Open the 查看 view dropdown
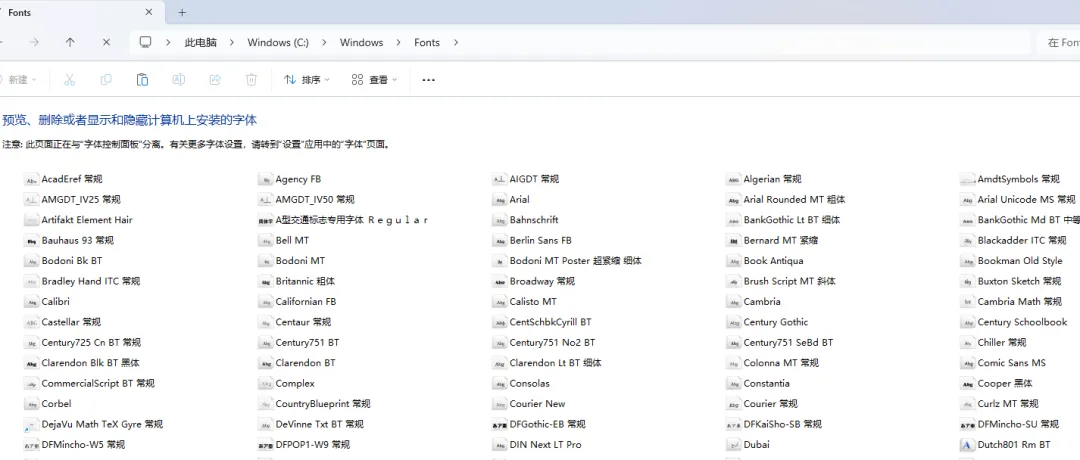 tap(375, 80)
